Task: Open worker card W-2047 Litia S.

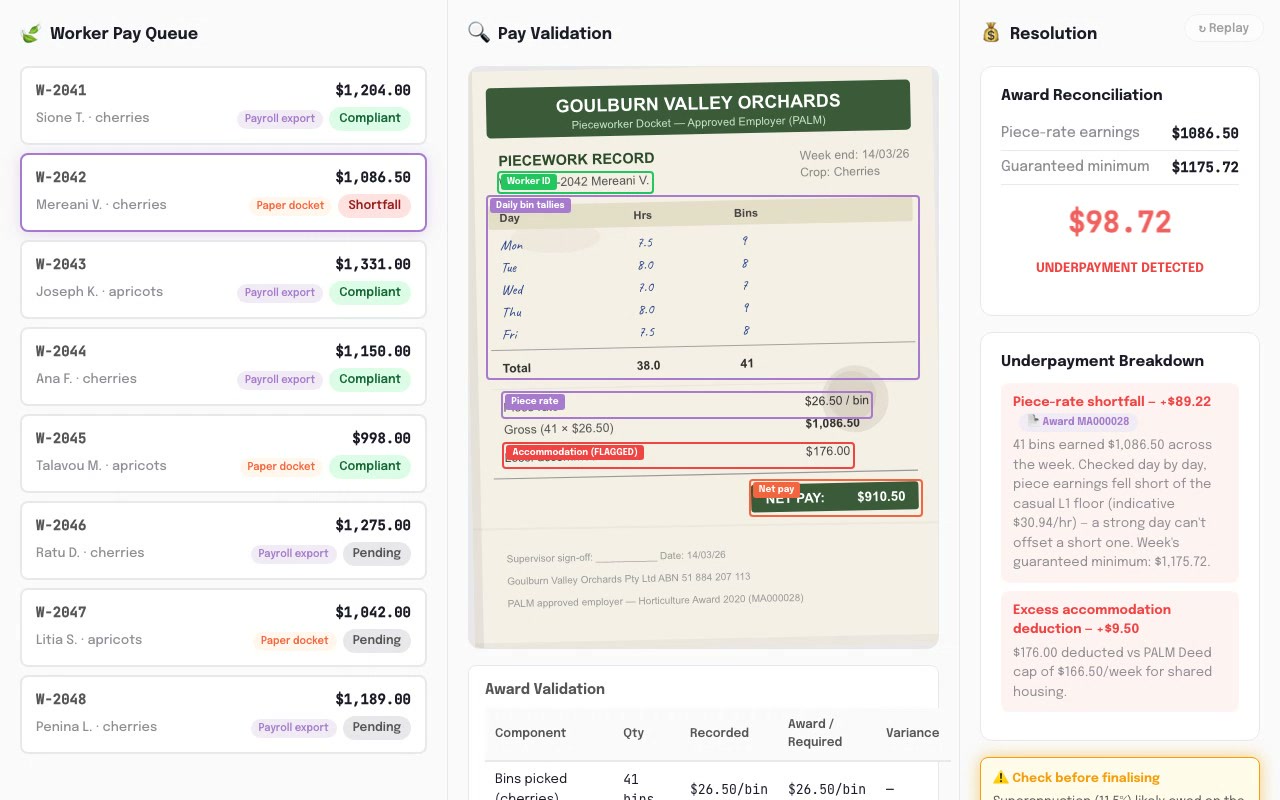Action: pyautogui.click(x=223, y=627)
